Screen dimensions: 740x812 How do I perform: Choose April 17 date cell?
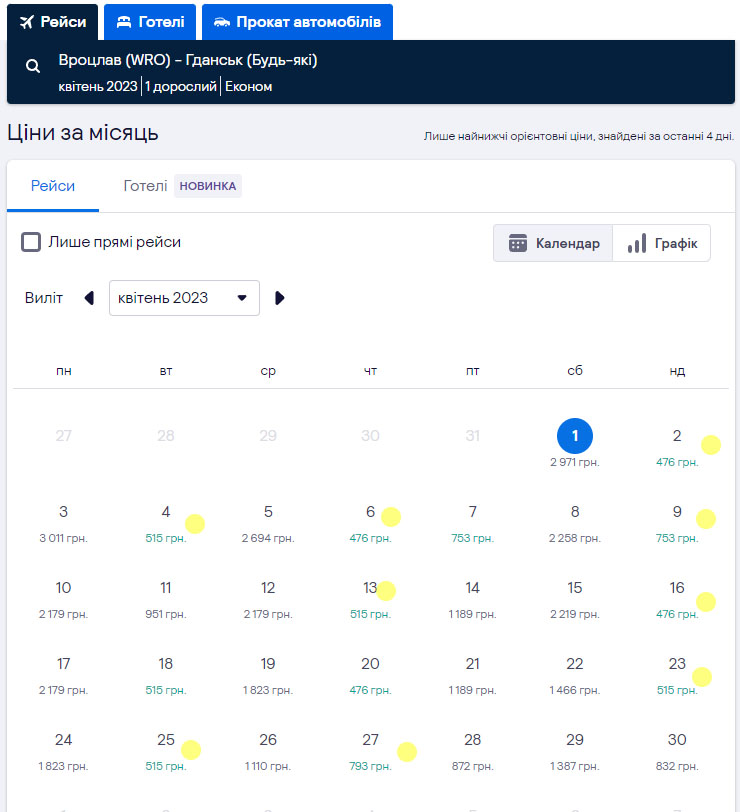tap(63, 675)
